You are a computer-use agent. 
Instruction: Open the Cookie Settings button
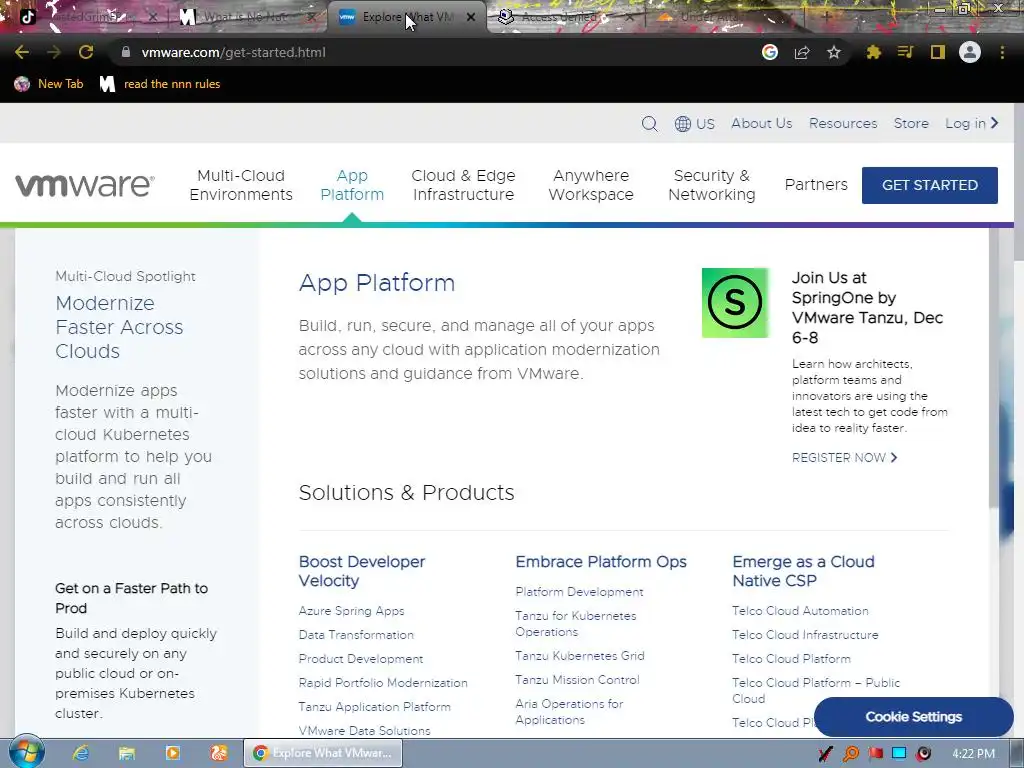tap(914, 717)
